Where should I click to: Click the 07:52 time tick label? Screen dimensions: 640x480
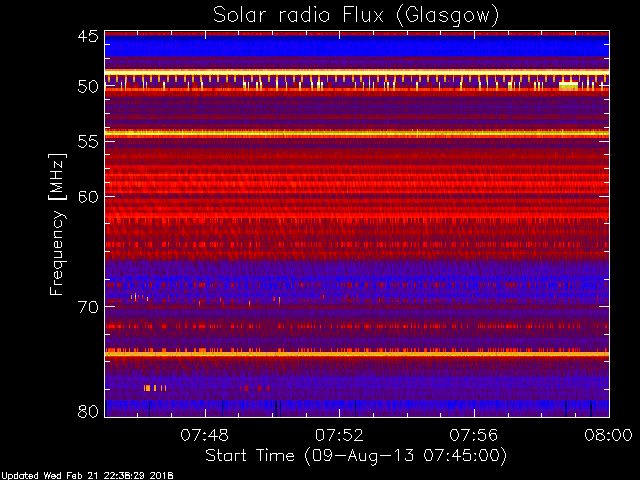point(339,435)
